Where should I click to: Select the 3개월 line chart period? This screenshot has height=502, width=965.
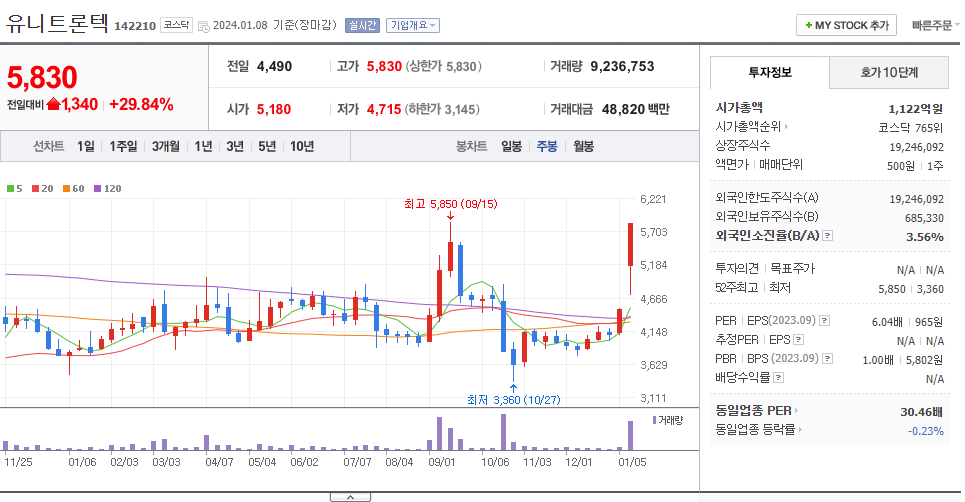coord(166,146)
